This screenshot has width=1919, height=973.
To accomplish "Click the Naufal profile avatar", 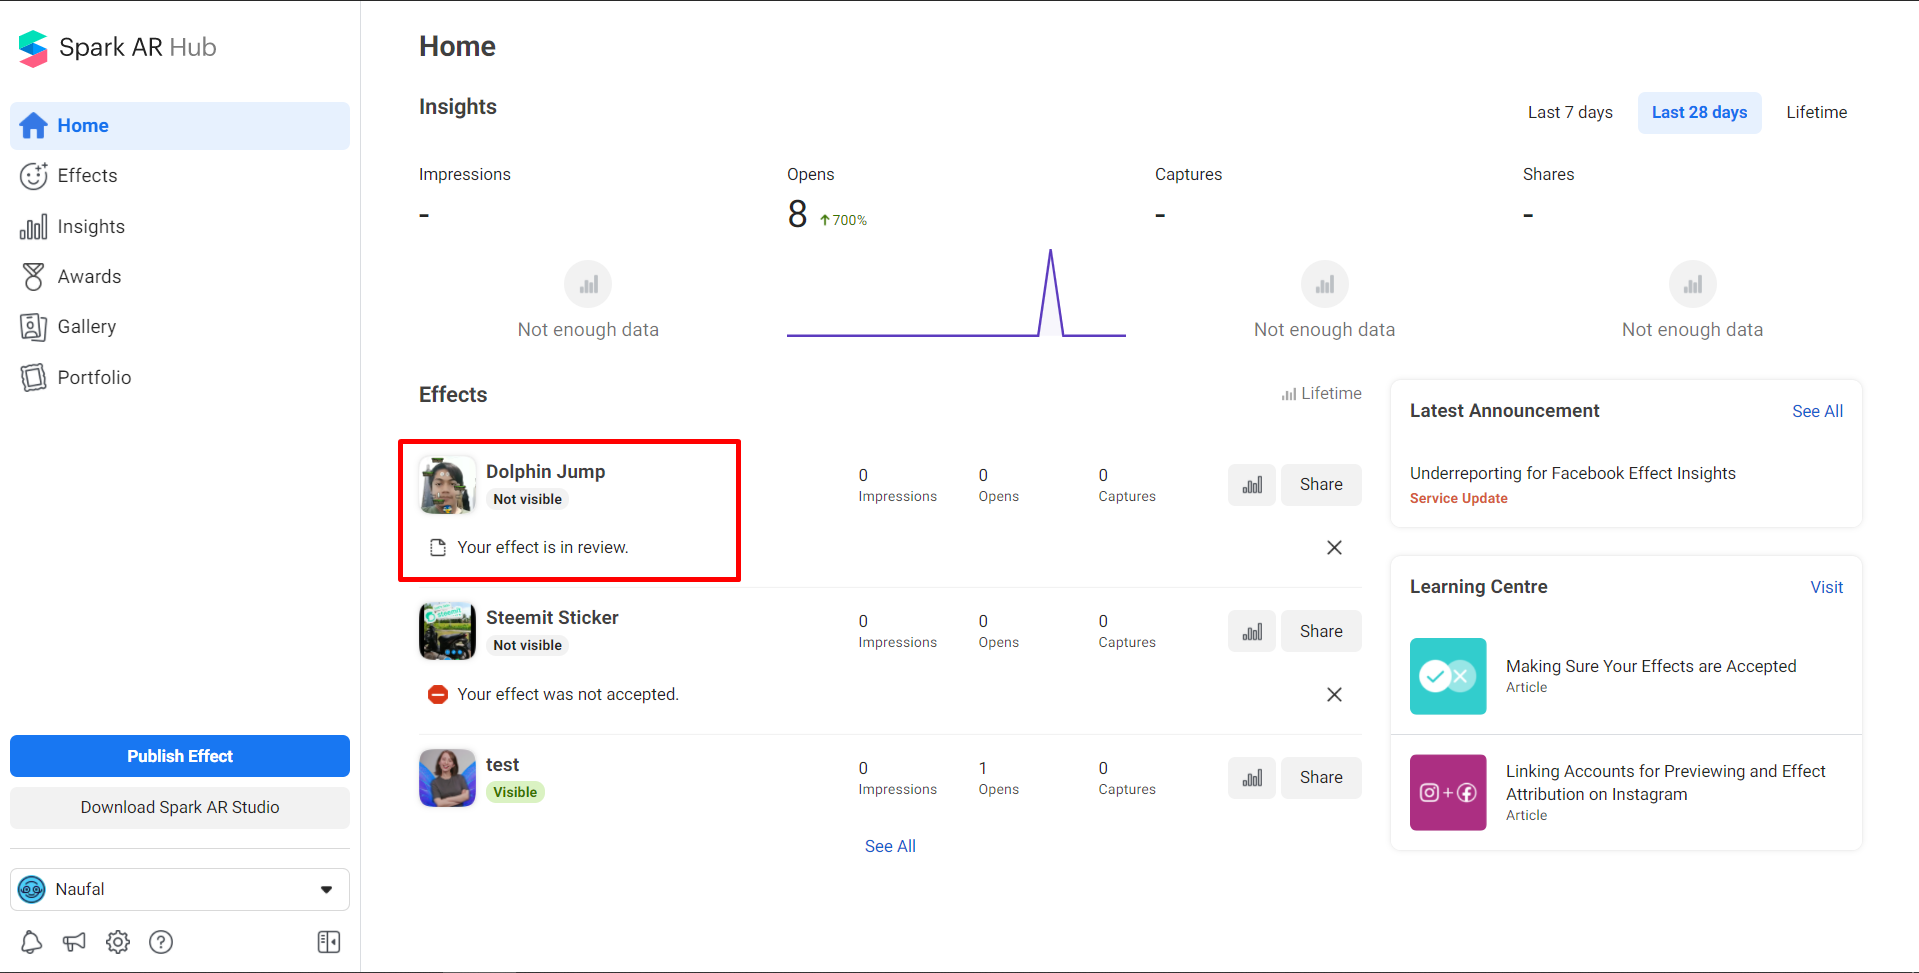I will click(32, 890).
